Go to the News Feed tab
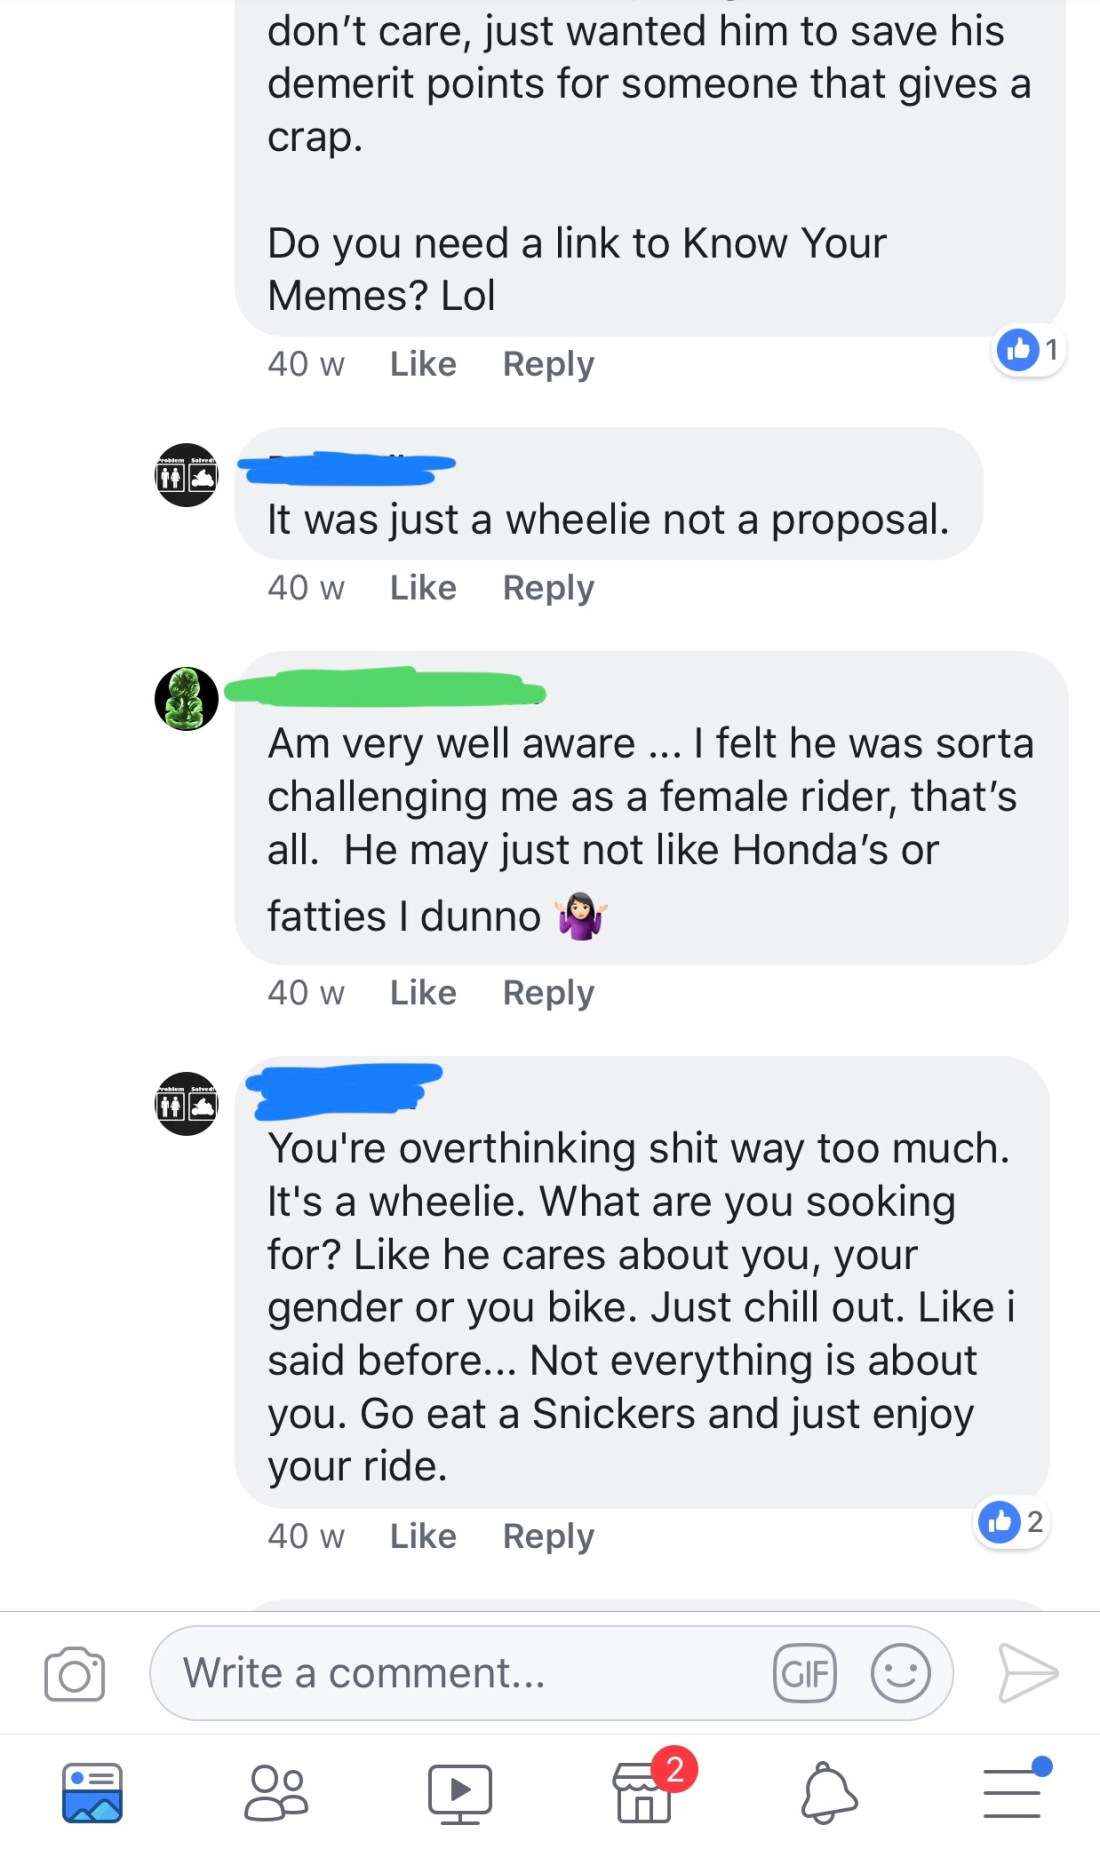This screenshot has height=1849, width=1100. coord(92,1792)
